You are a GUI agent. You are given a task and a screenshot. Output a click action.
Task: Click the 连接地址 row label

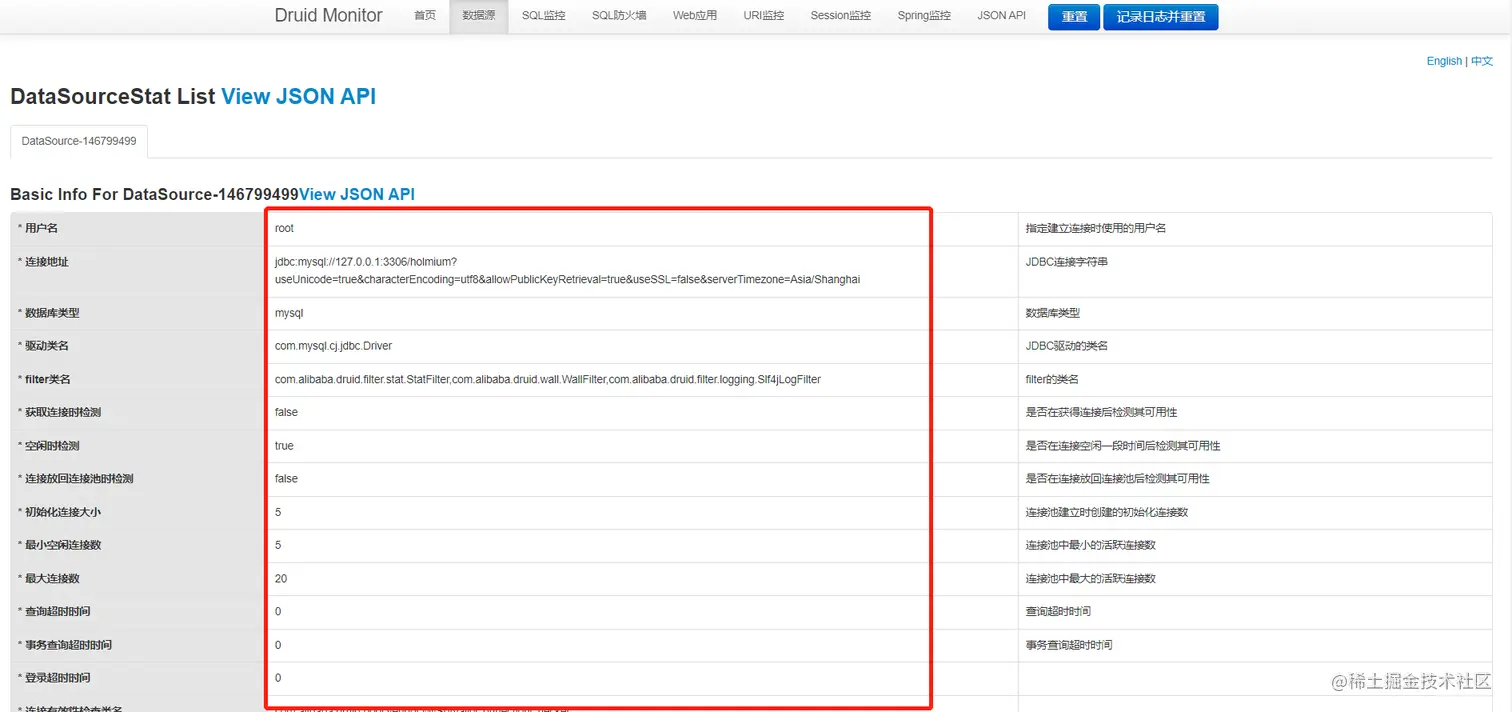pos(43,262)
